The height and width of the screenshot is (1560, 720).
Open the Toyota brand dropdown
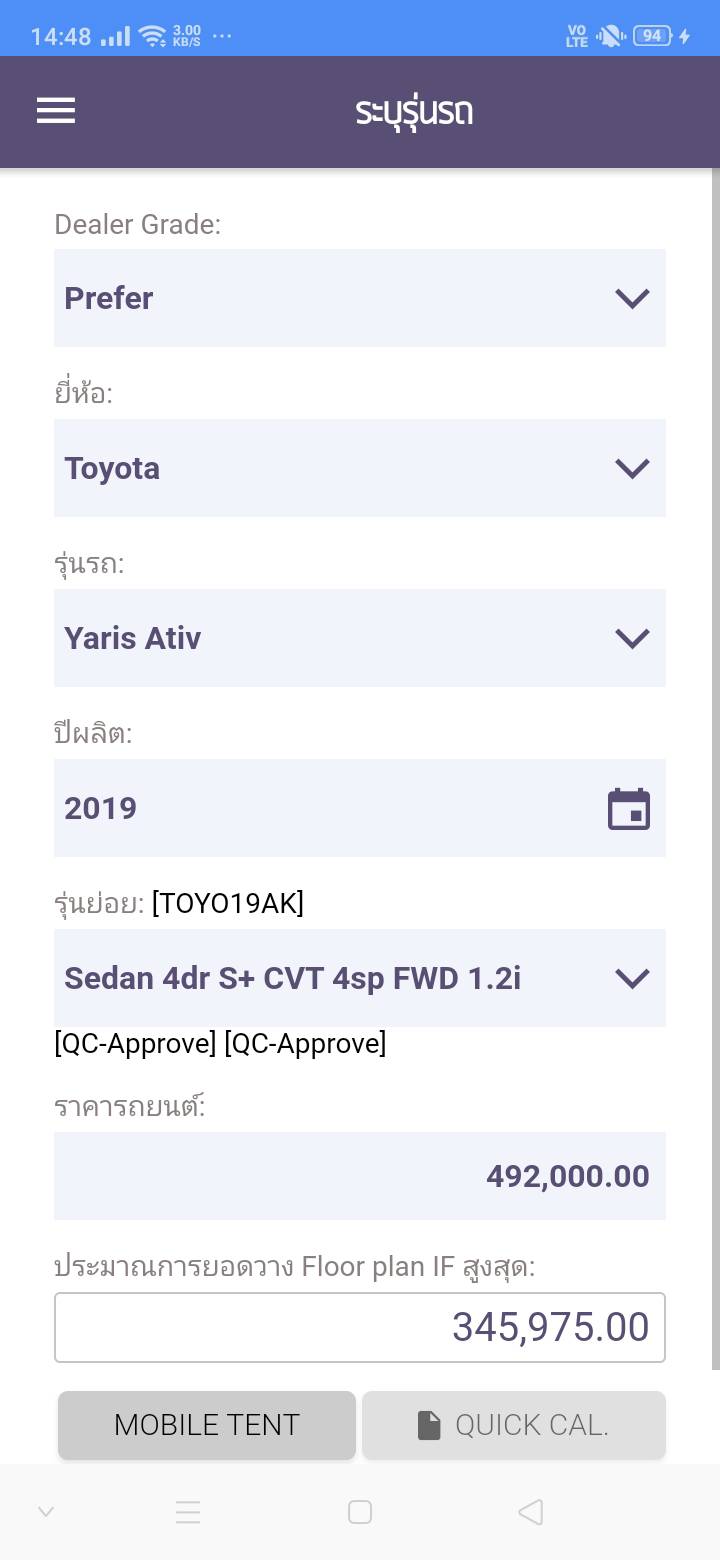tap(359, 468)
